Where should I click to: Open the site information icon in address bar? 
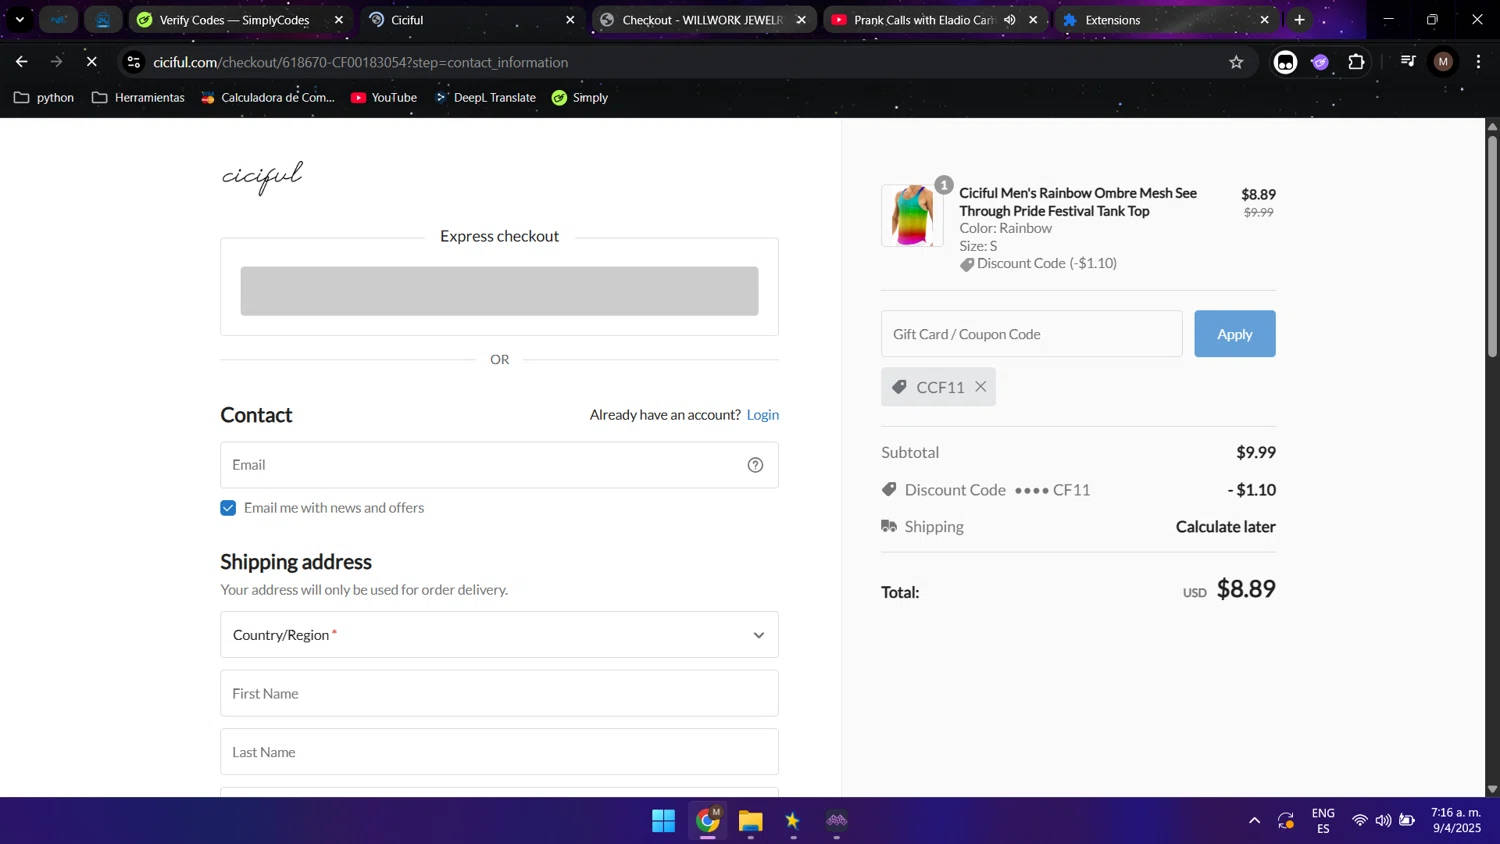(134, 62)
